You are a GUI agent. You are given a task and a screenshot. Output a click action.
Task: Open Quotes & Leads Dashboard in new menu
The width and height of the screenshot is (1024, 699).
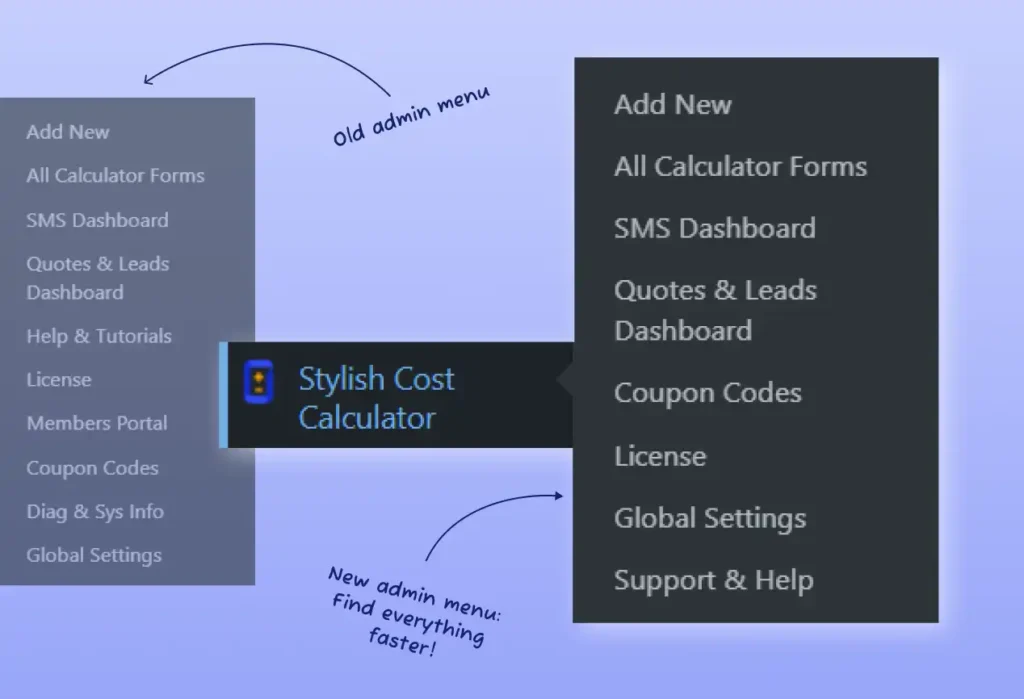click(715, 310)
